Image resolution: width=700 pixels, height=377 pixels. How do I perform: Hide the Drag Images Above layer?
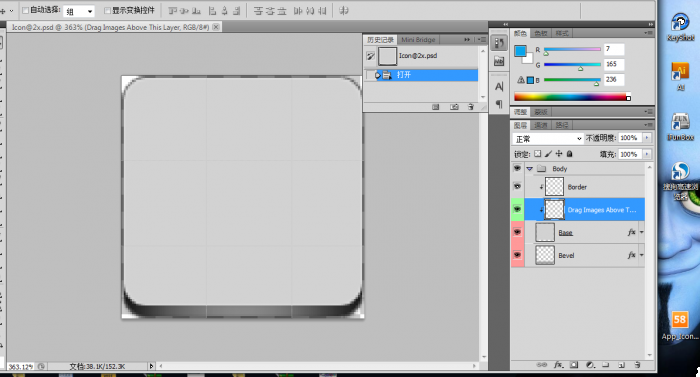click(x=517, y=209)
